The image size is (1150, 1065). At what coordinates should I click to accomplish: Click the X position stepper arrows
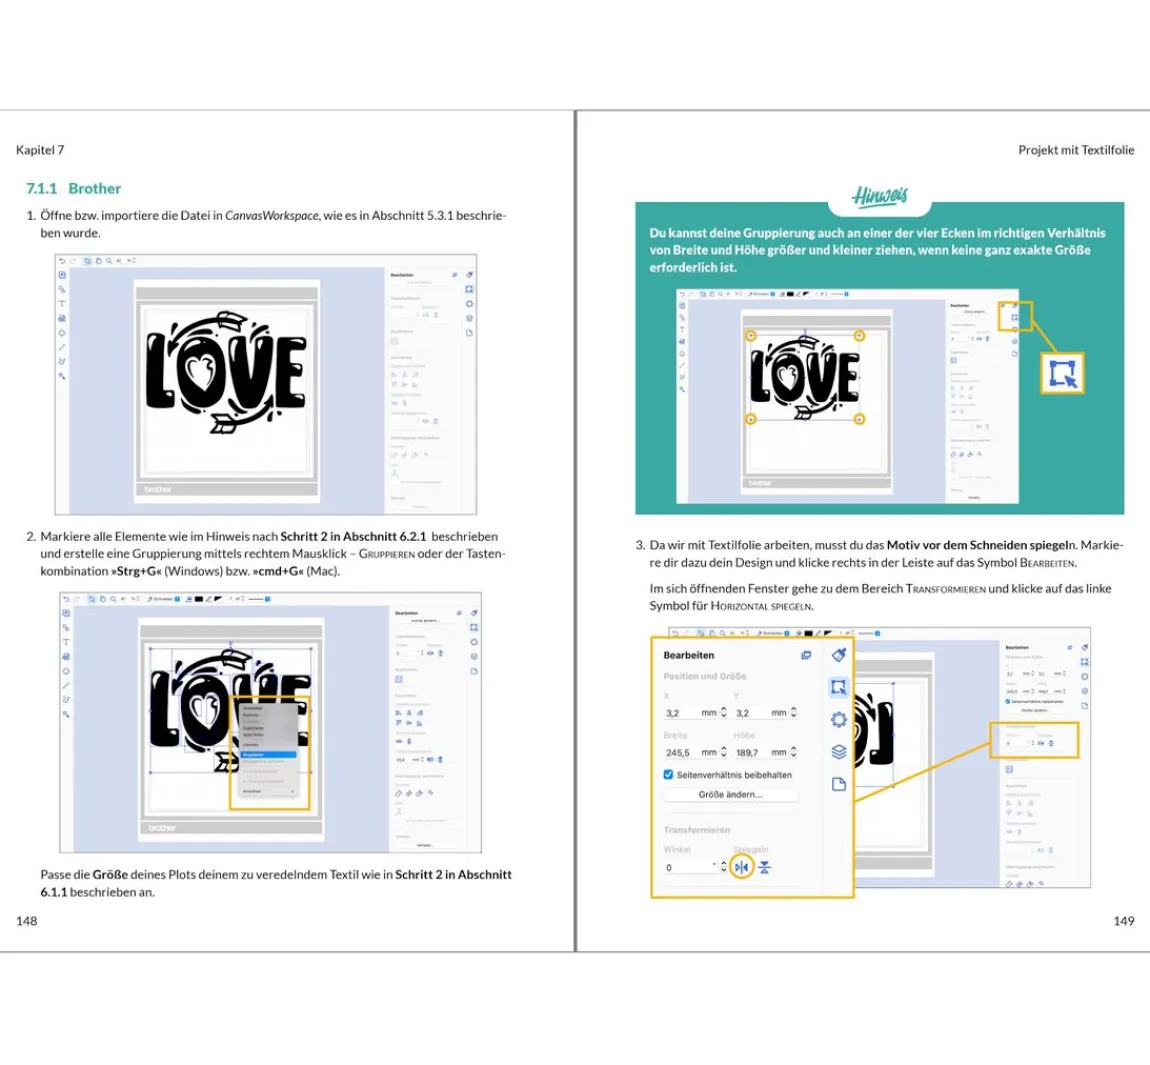point(723,712)
